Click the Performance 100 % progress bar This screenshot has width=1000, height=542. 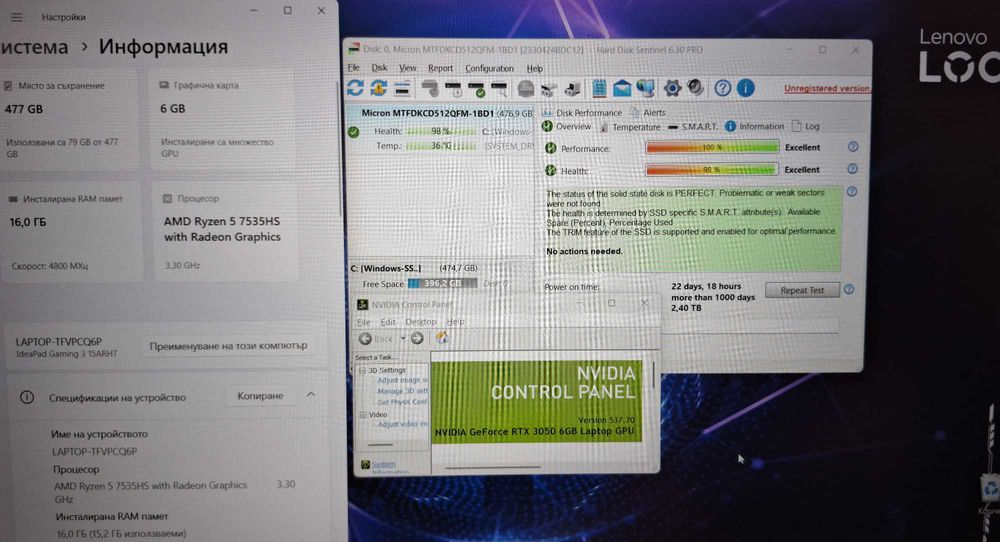[x=712, y=147]
